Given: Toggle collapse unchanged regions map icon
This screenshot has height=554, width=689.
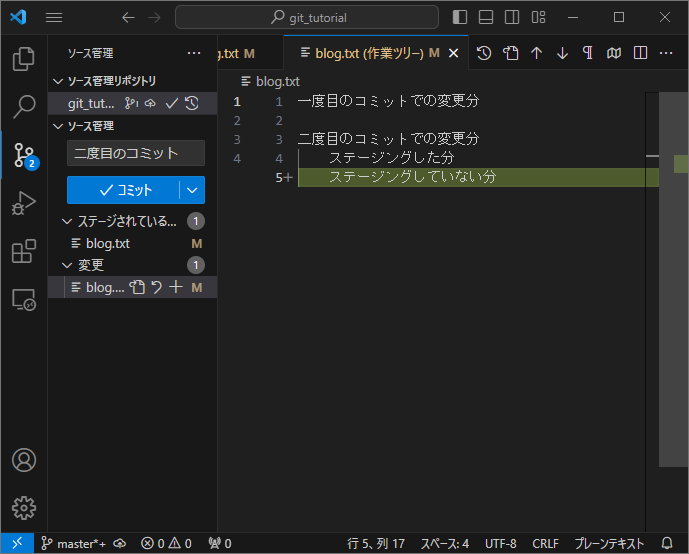Looking at the screenshot, I should coord(614,53).
